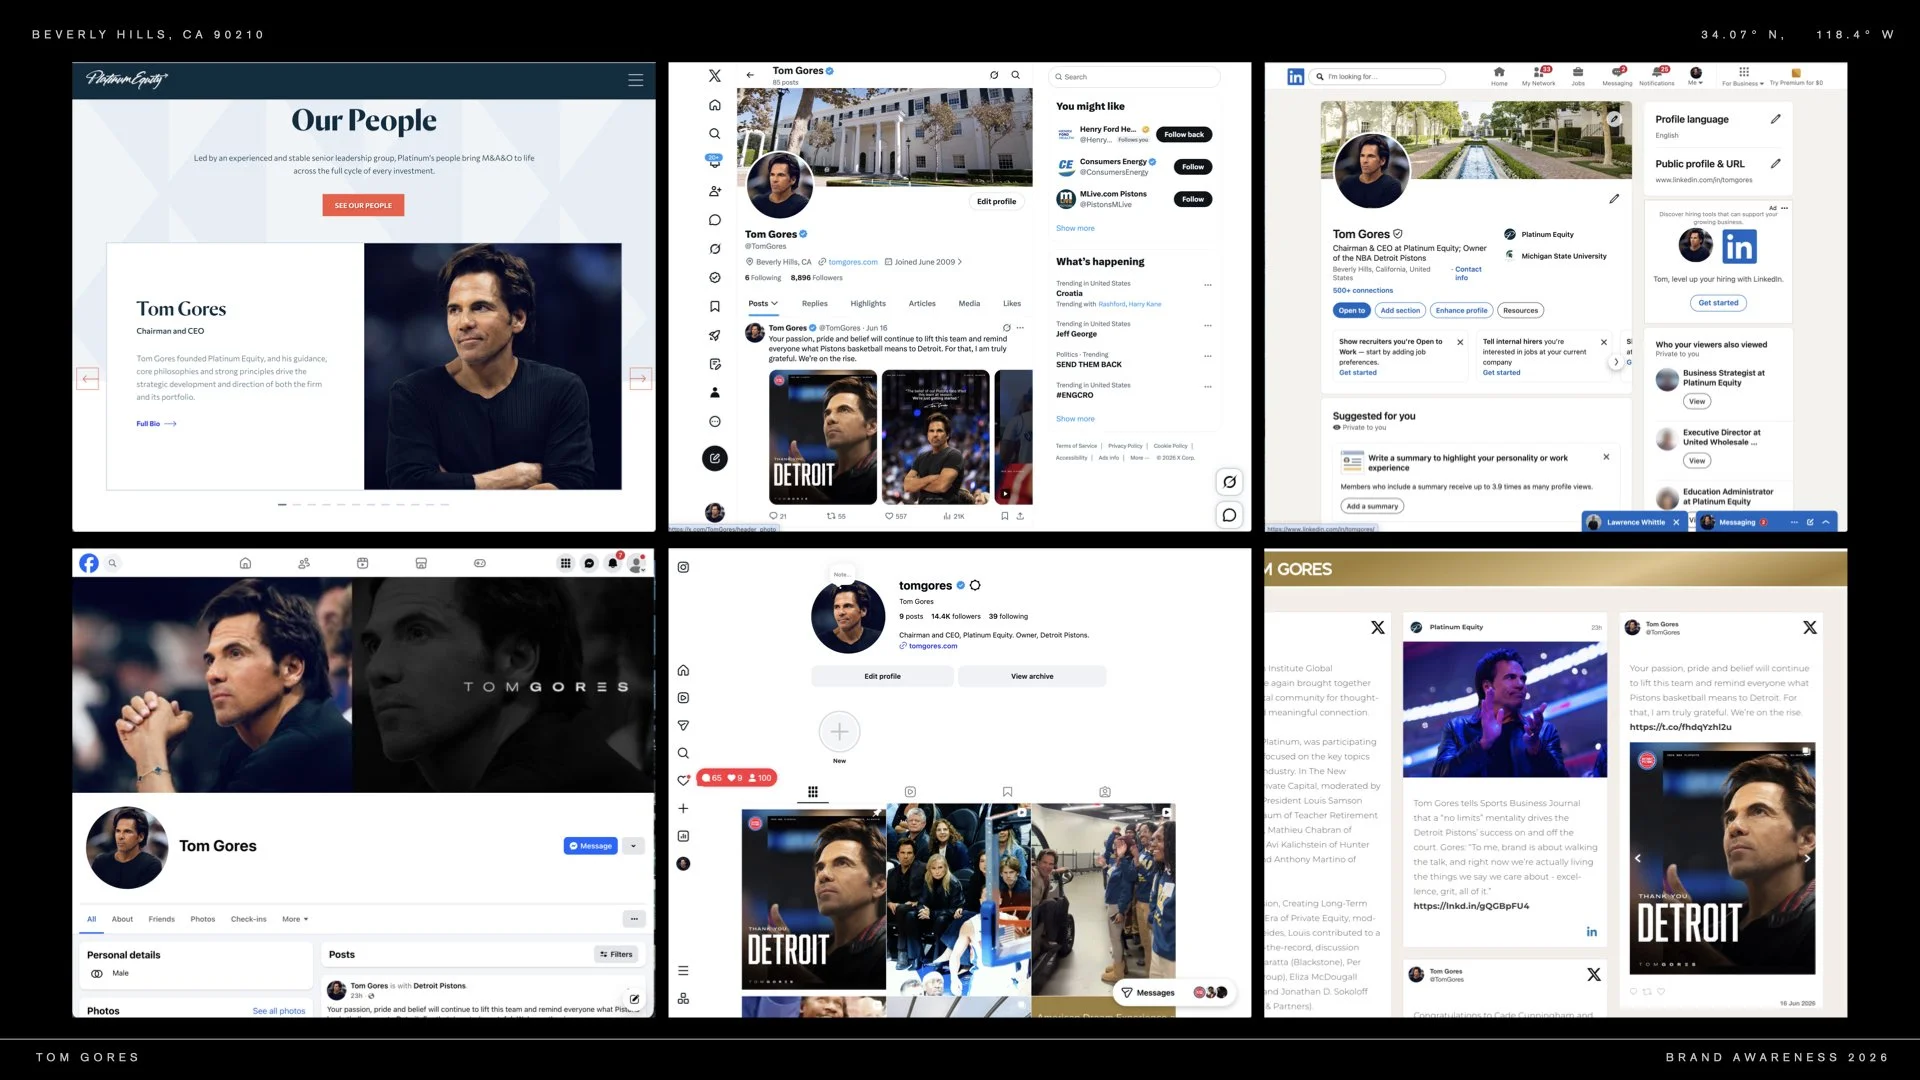The image size is (1920, 1080).
Task: Click Instagram create plus icon in sidebar
Action: click(683, 808)
